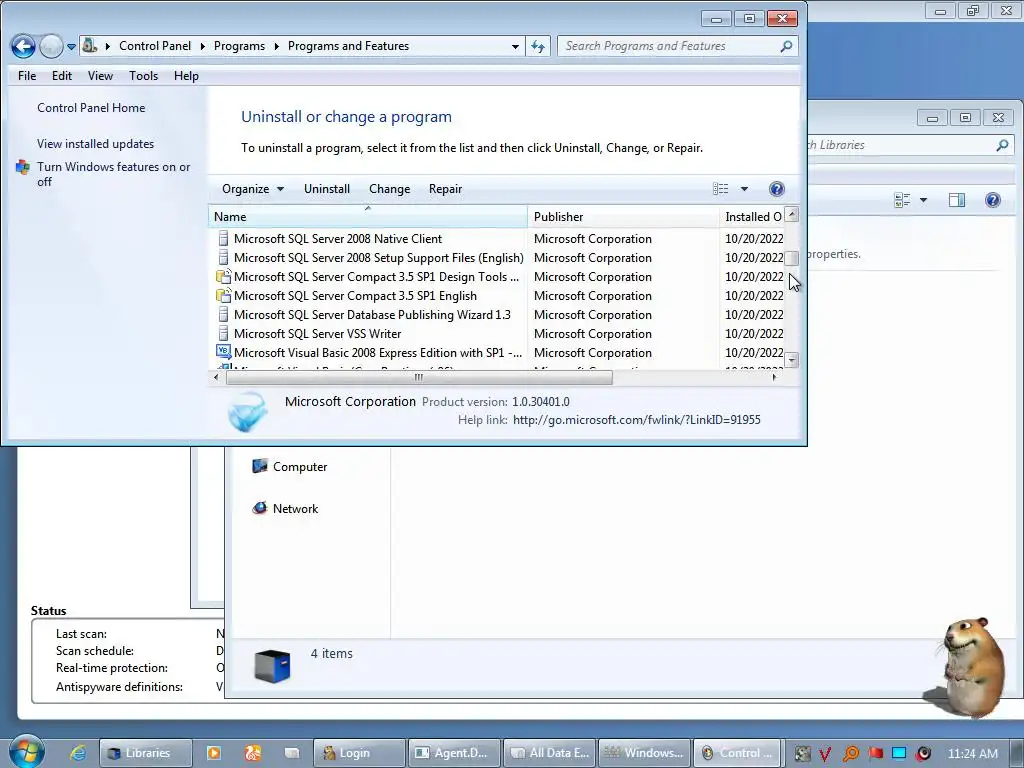1024x768 pixels.
Task: Click icon of SQL Server Compact 3.5 SP1 Design Tools
Action: (x=223, y=277)
